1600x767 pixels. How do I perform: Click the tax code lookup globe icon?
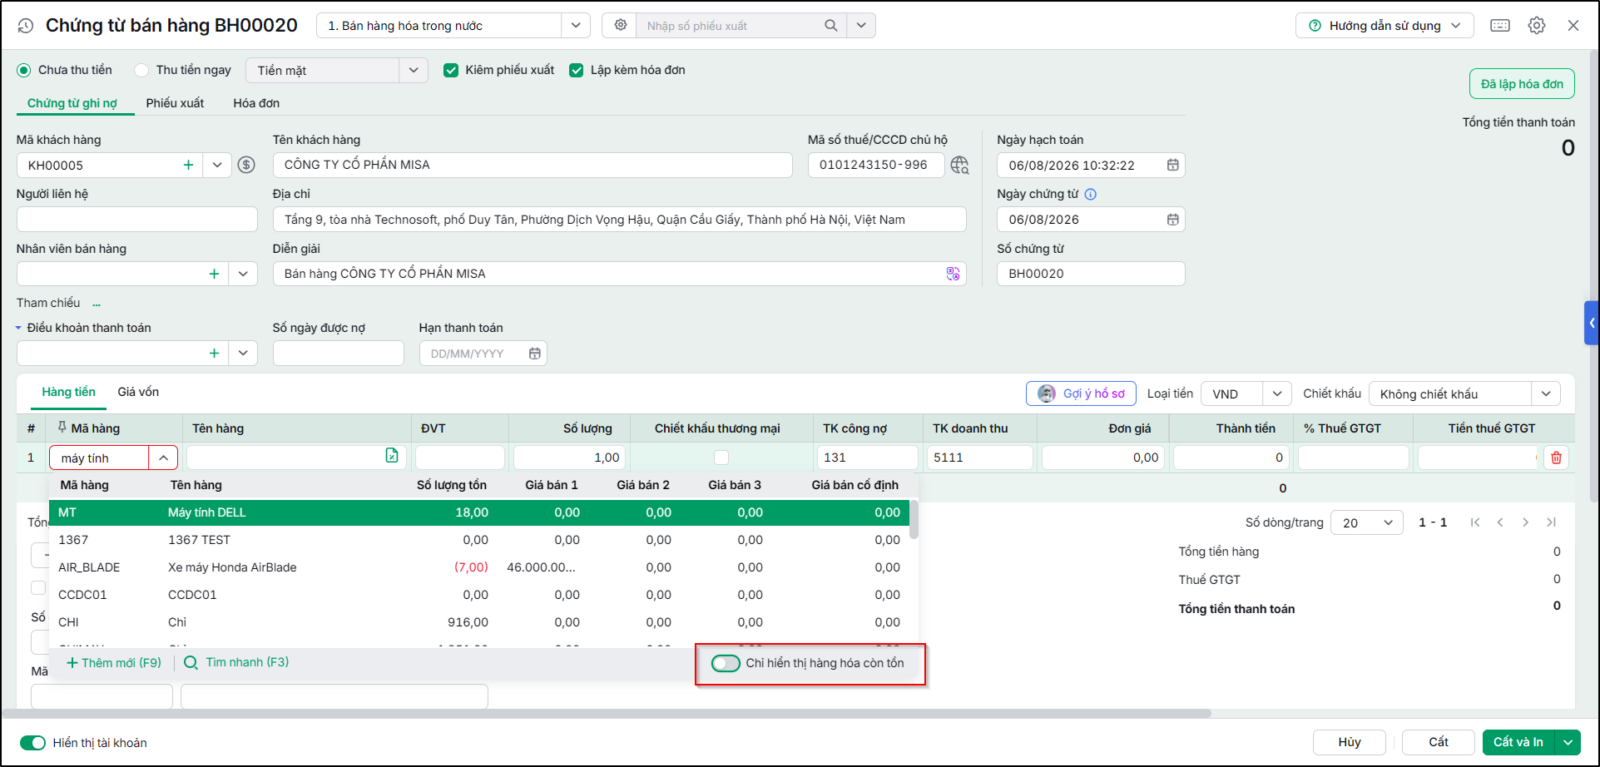(x=960, y=165)
